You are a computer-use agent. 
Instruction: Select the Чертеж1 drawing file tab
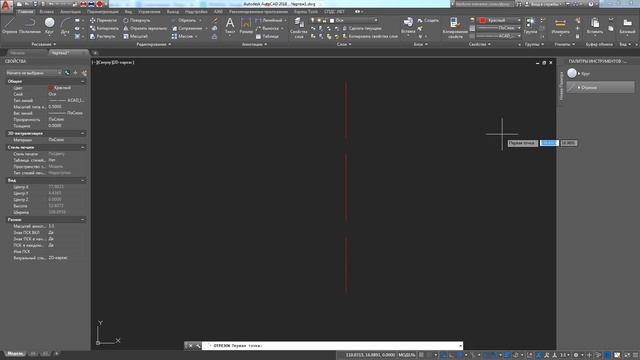[x=68, y=53]
